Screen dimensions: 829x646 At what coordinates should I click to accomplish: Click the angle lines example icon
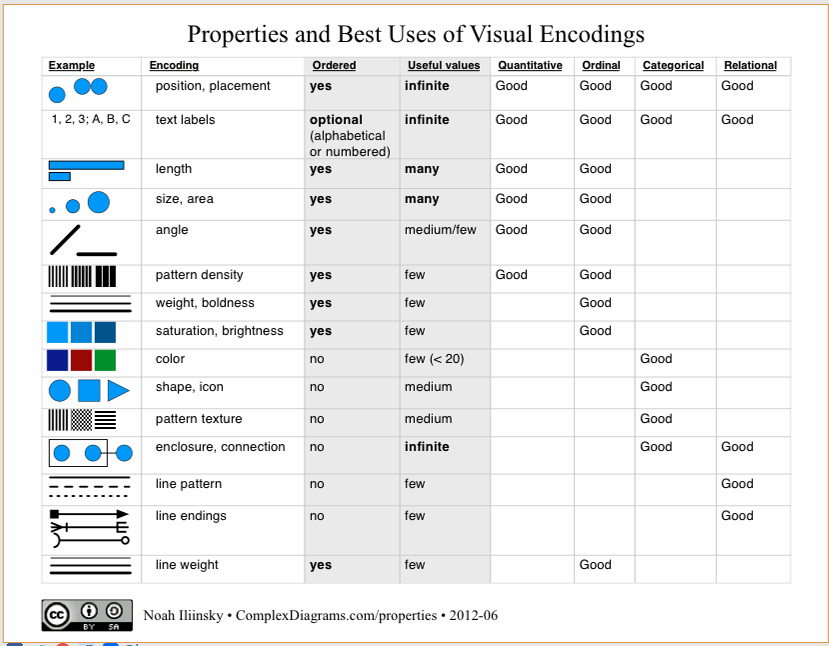(x=83, y=241)
